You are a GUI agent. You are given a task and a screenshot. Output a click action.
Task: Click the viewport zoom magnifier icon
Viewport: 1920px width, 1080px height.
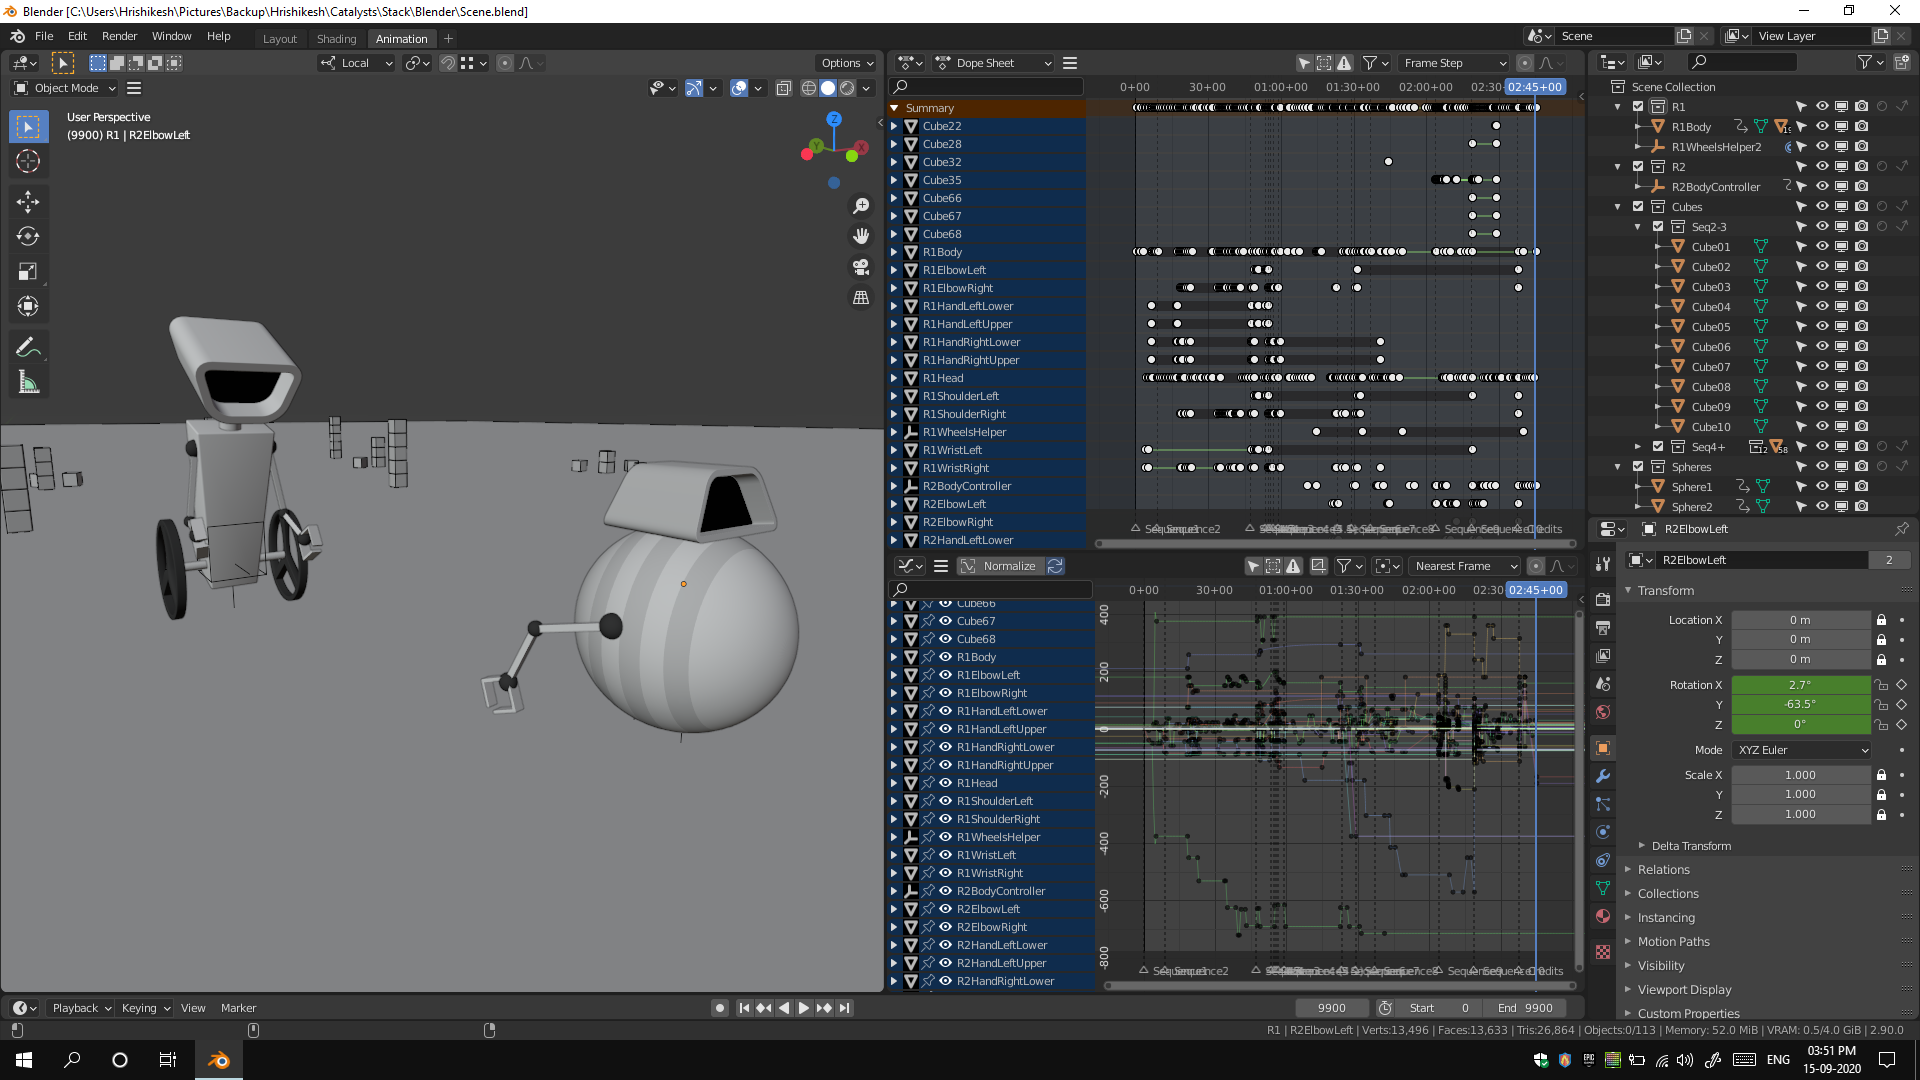click(861, 206)
